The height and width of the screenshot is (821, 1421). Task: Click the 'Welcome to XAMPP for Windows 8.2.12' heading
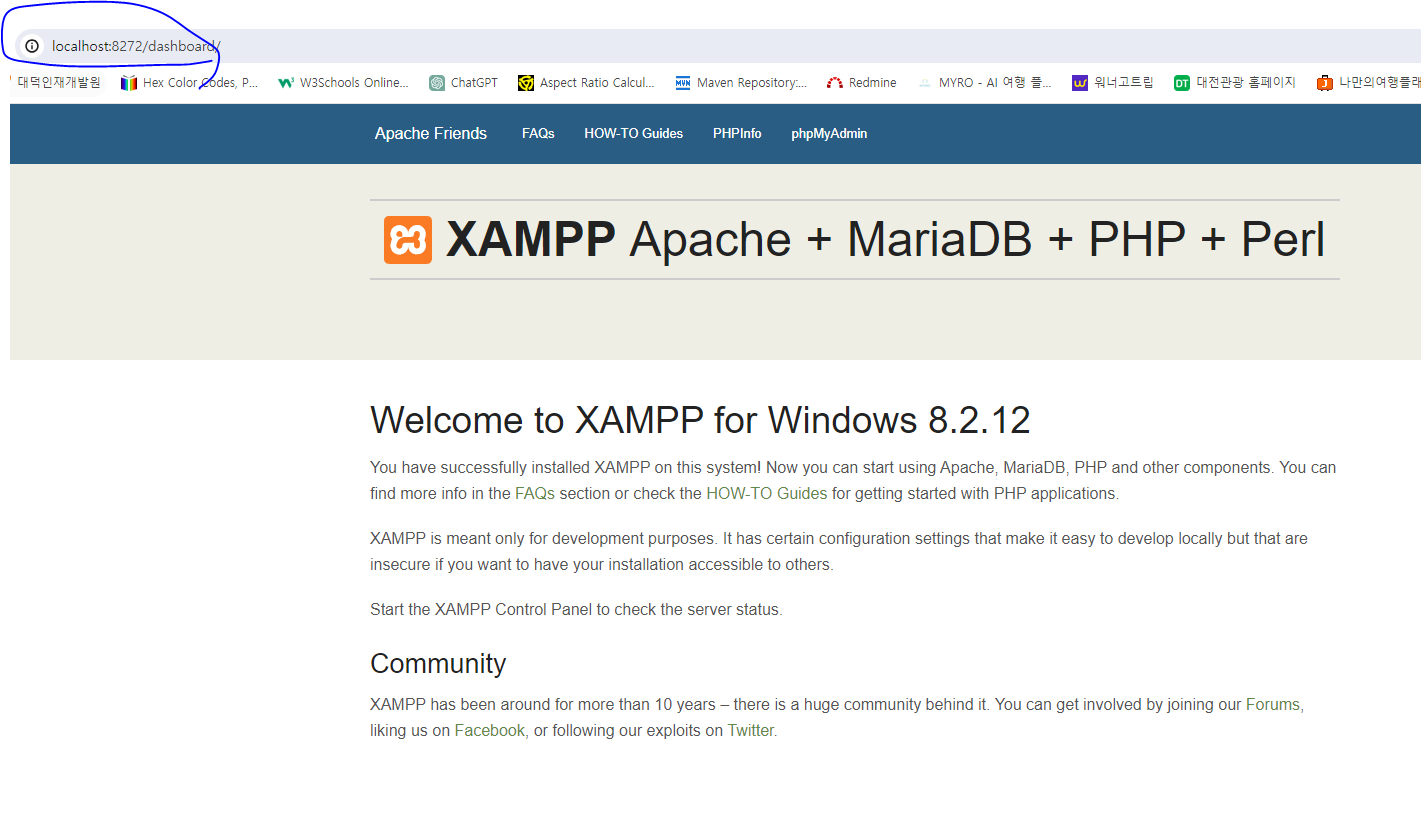(700, 421)
